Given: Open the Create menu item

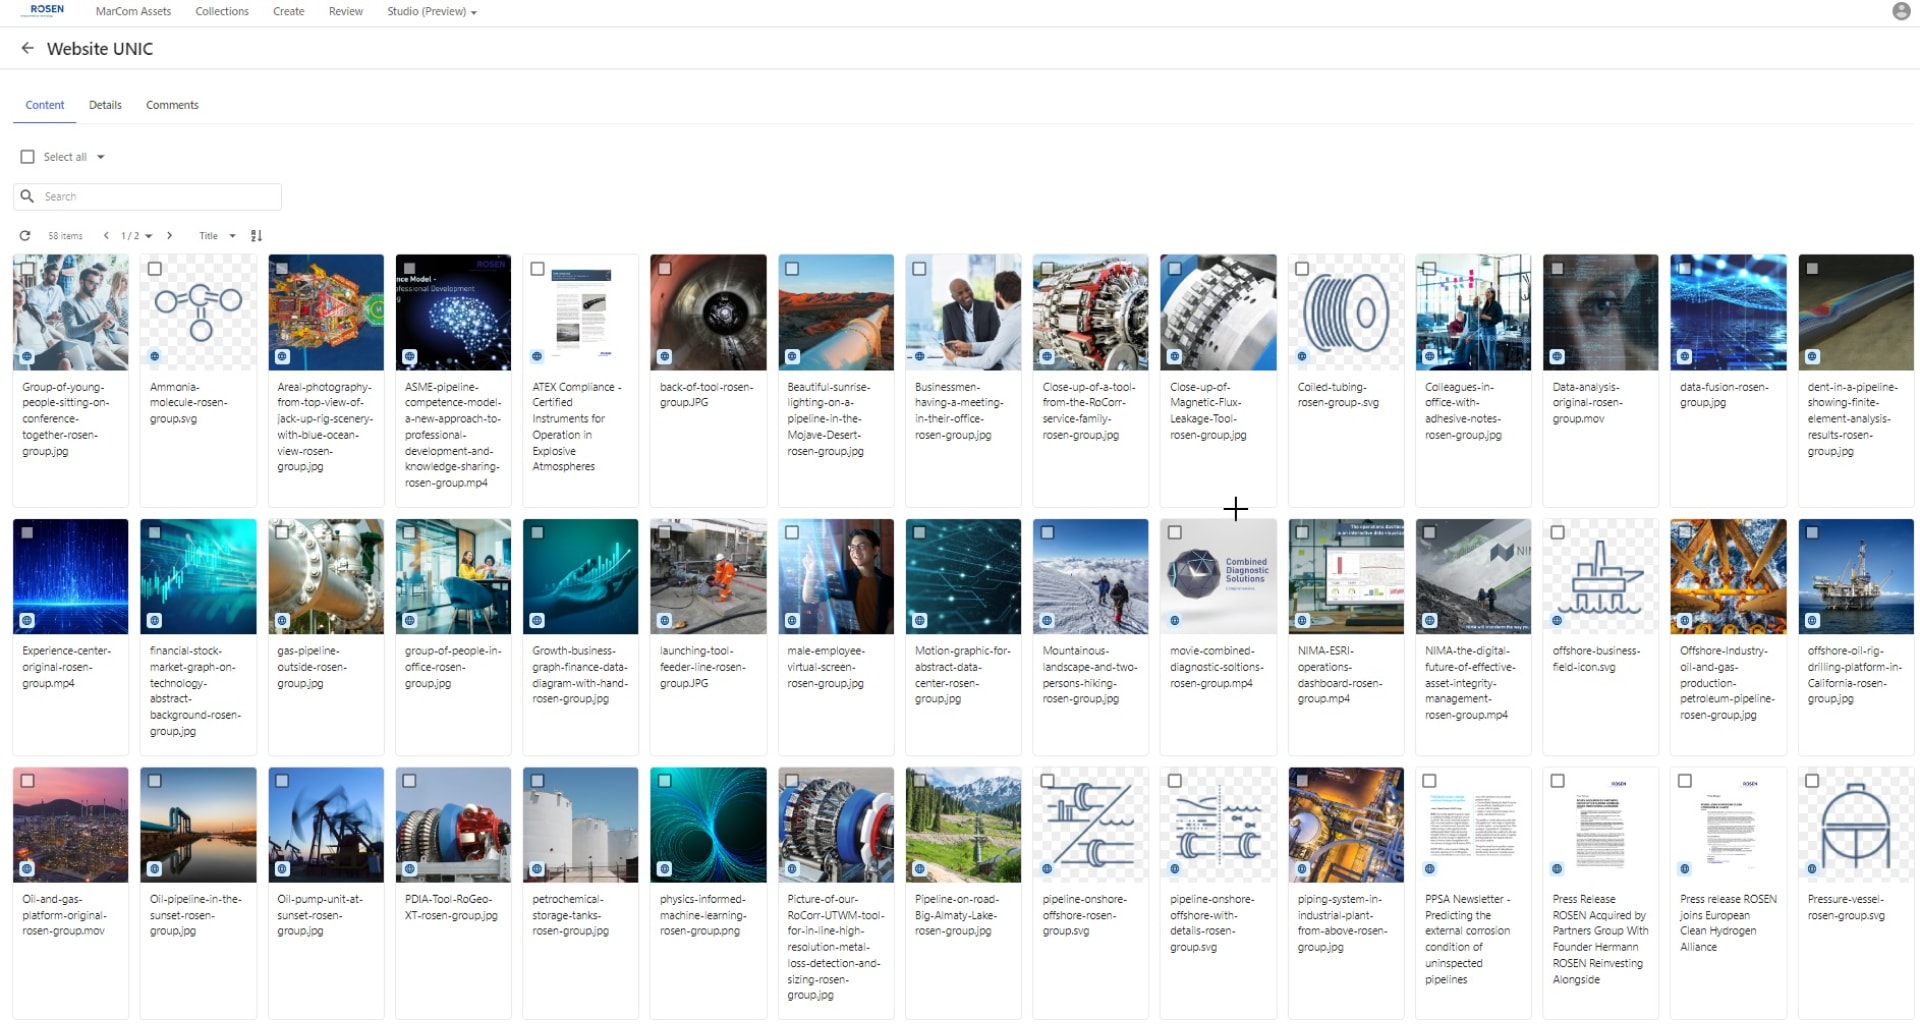Looking at the screenshot, I should tap(289, 11).
